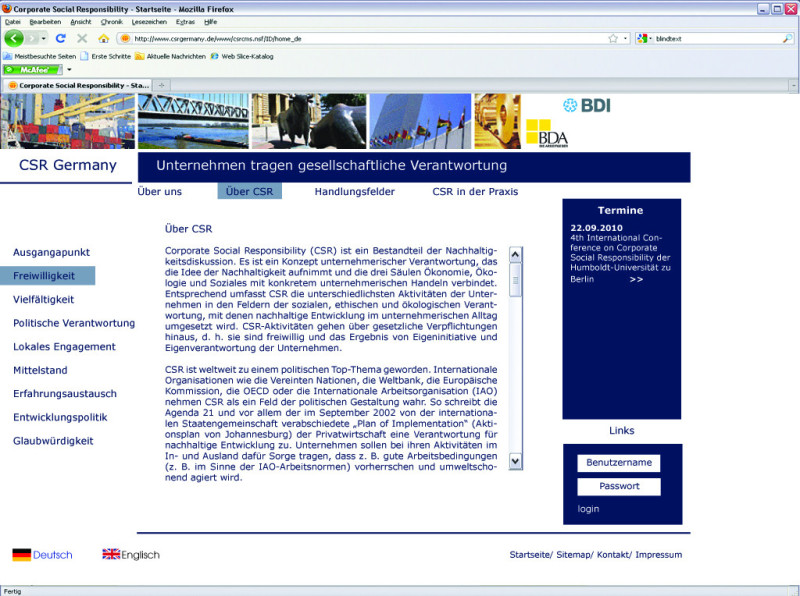Bookmark this page with the star icon
800x596 pixels.
click(x=612, y=38)
